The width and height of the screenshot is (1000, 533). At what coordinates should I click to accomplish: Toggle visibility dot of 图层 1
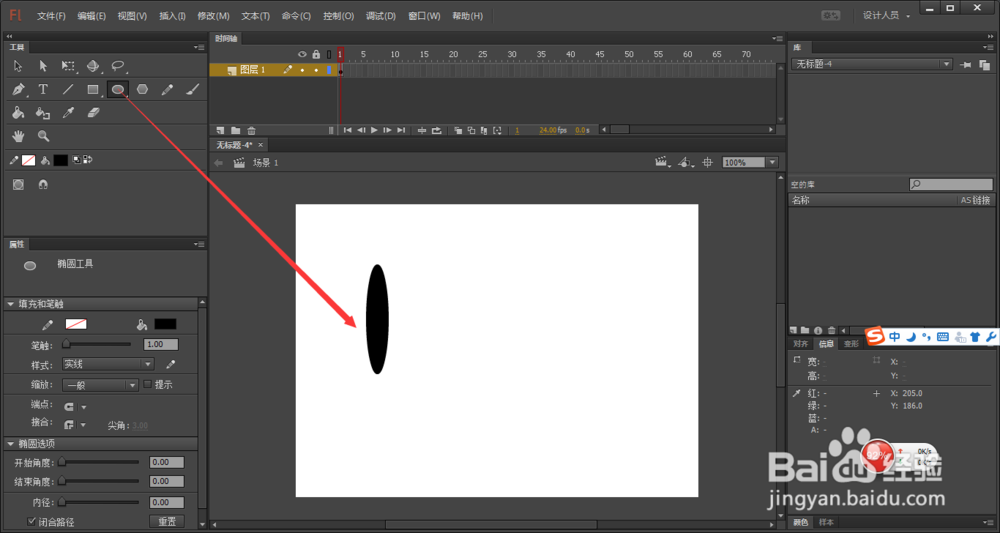click(x=302, y=70)
